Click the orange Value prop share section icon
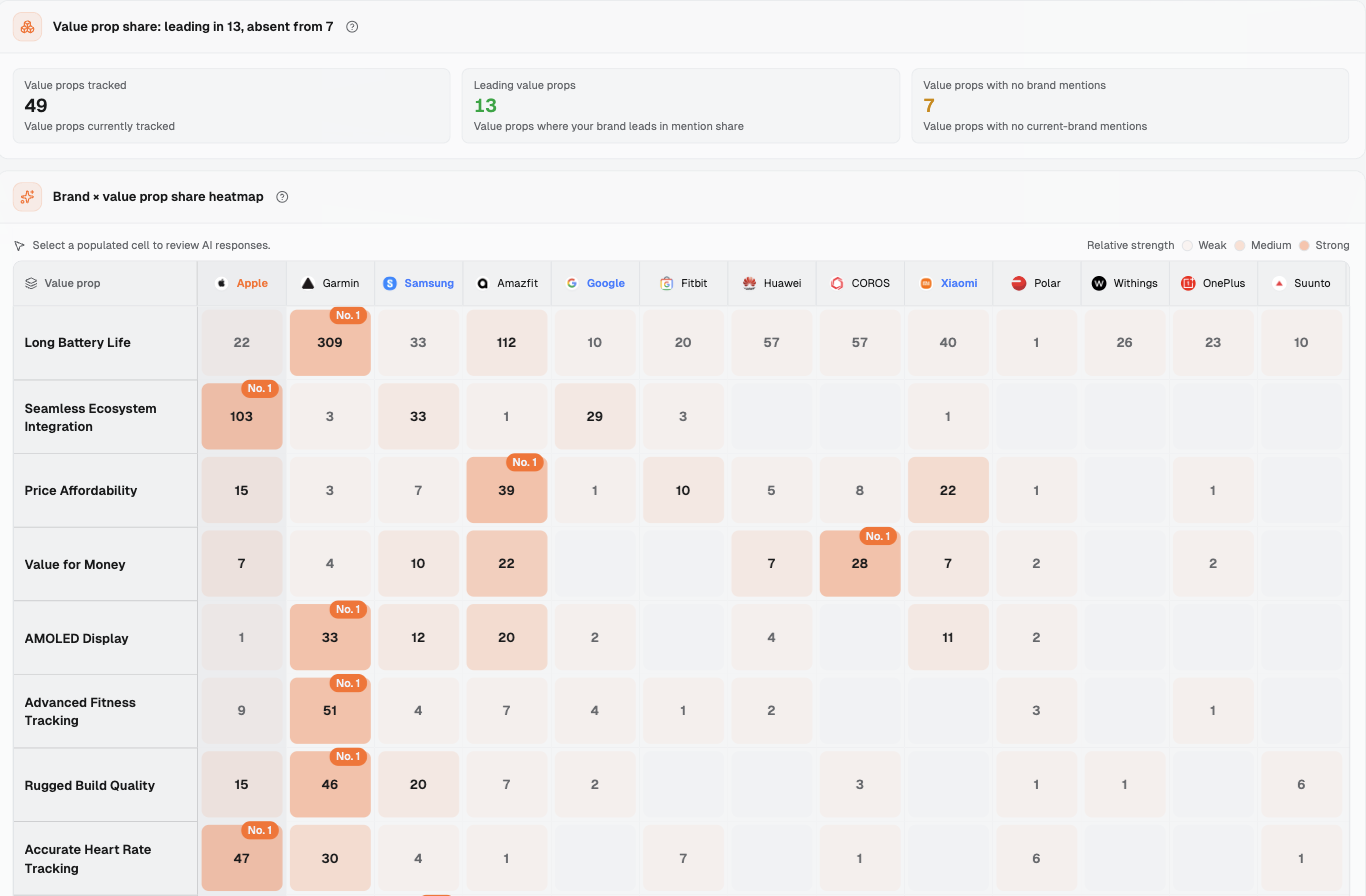Image resolution: width=1366 pixels, height=896 pixels. tap(28, 27)
